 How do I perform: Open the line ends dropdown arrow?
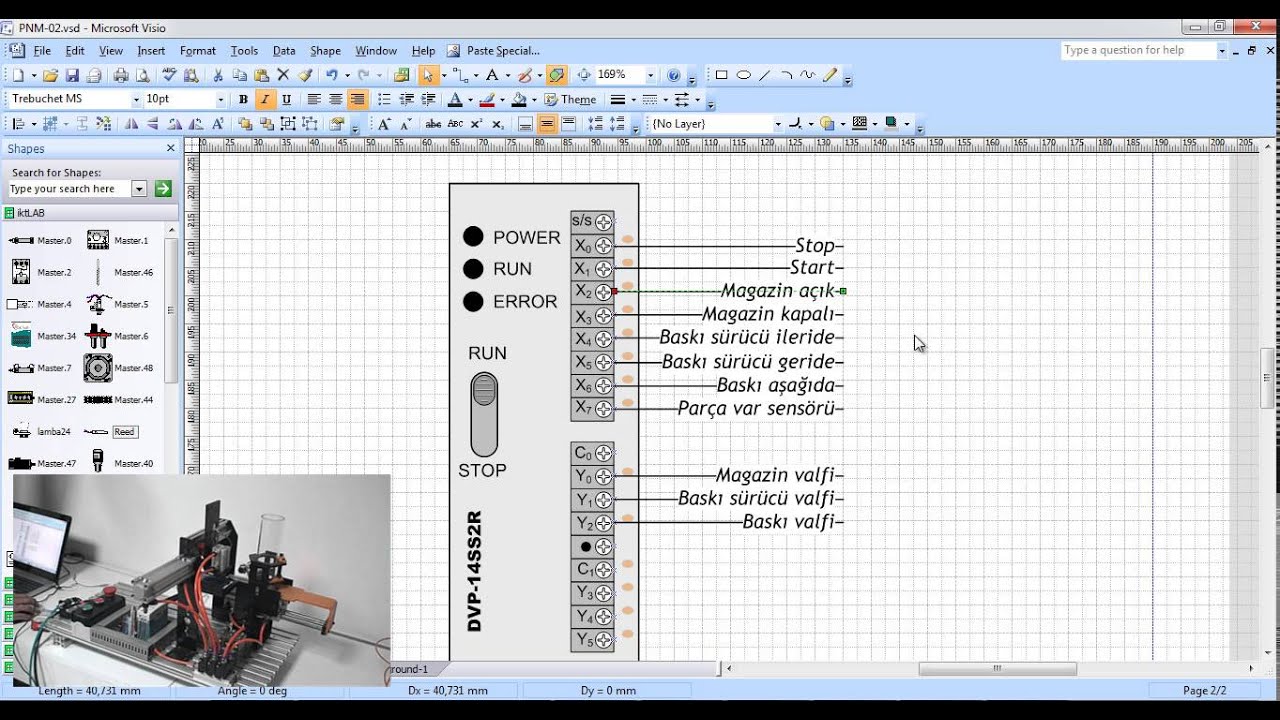[x=697, y=100]
